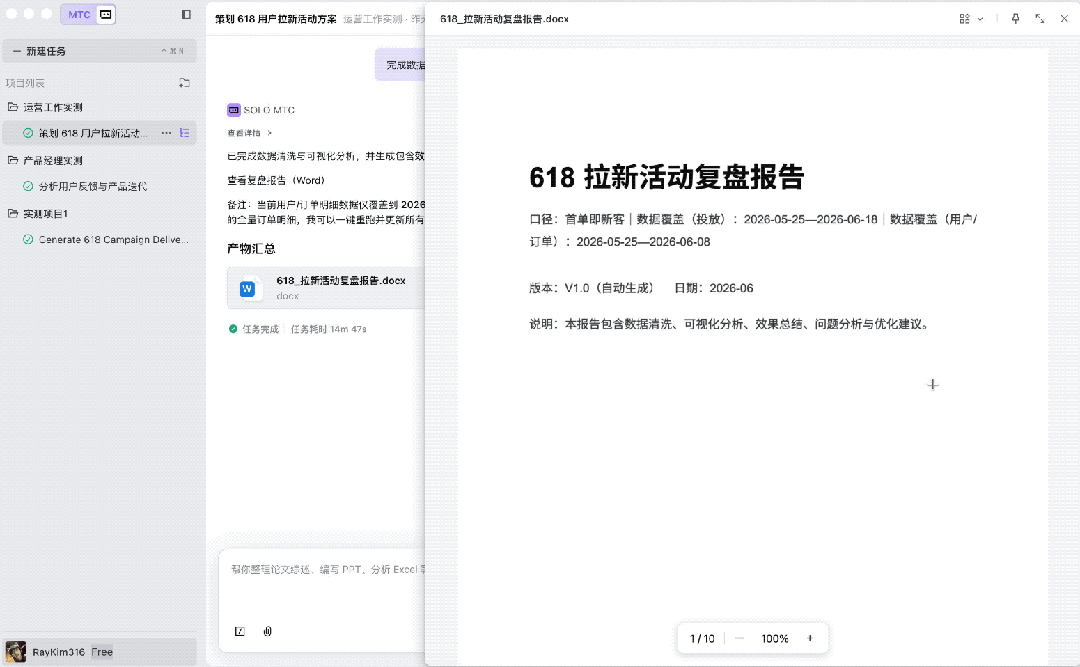
Task: Click the task list icon beside 策划 618 task
Action: pos(184,133)
